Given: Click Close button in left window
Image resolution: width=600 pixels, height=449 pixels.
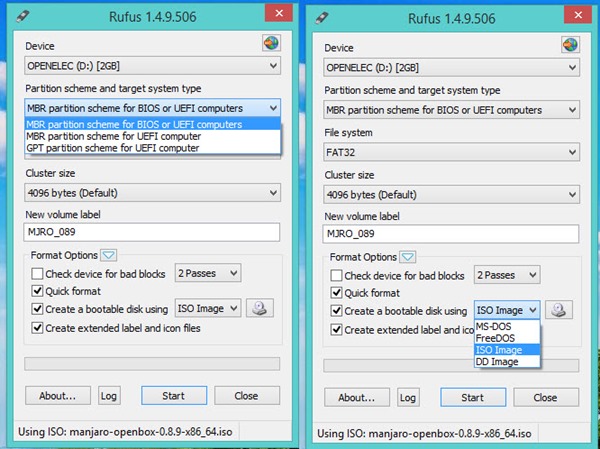Looking at the screenshot, I should click(x=247, y=395).
